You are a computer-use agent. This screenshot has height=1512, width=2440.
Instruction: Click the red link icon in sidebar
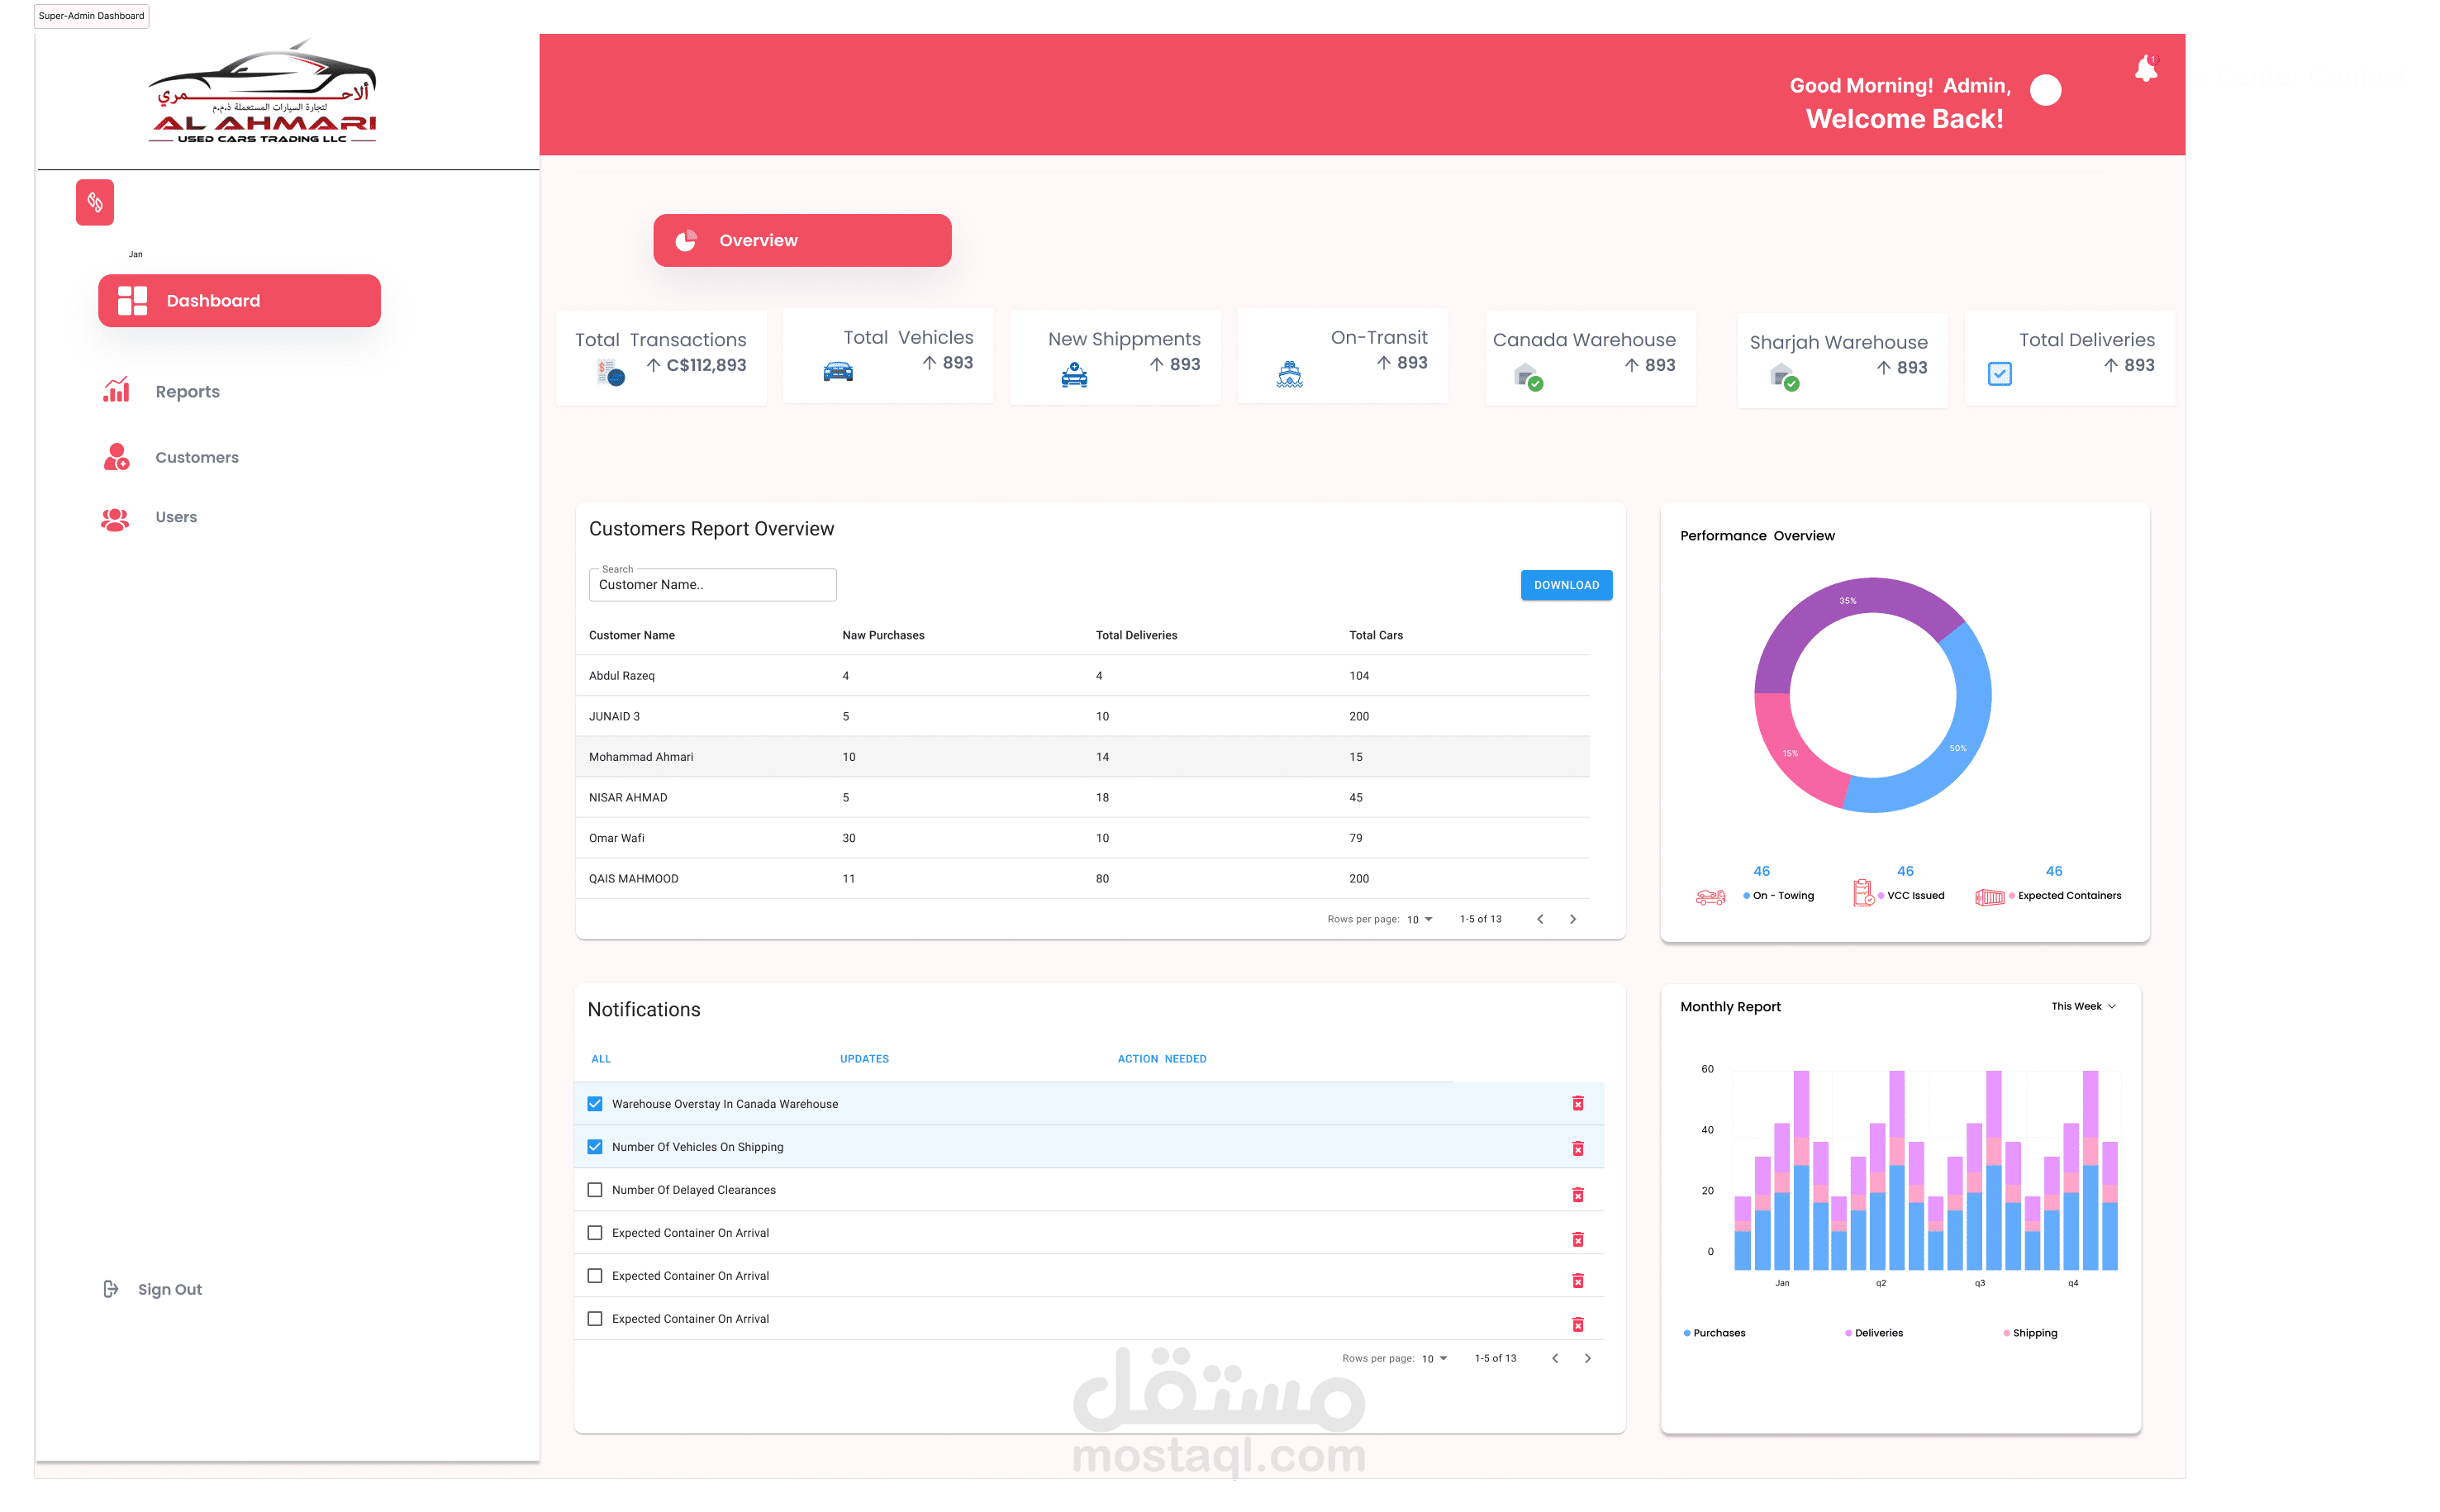[95, 202]
